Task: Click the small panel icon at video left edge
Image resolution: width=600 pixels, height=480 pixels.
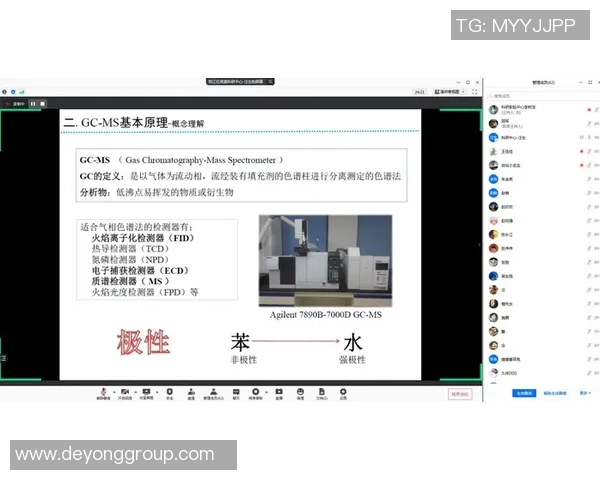Action: coord(3,358)
